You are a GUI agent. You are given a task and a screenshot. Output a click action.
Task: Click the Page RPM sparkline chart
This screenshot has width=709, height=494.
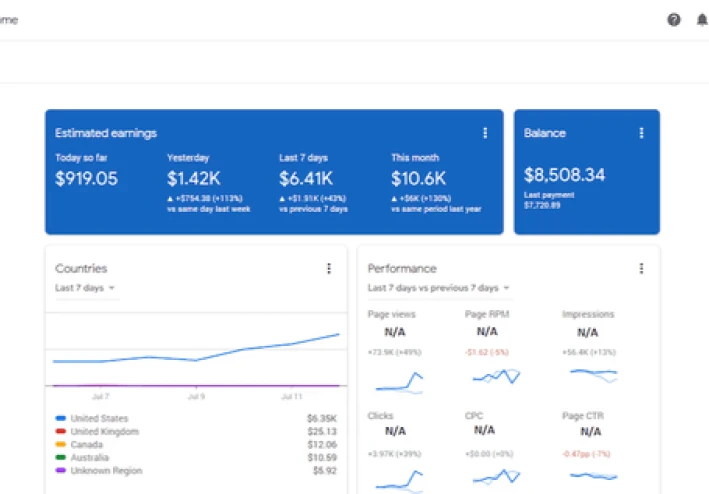pyautogui.click(x=496, y=376)
